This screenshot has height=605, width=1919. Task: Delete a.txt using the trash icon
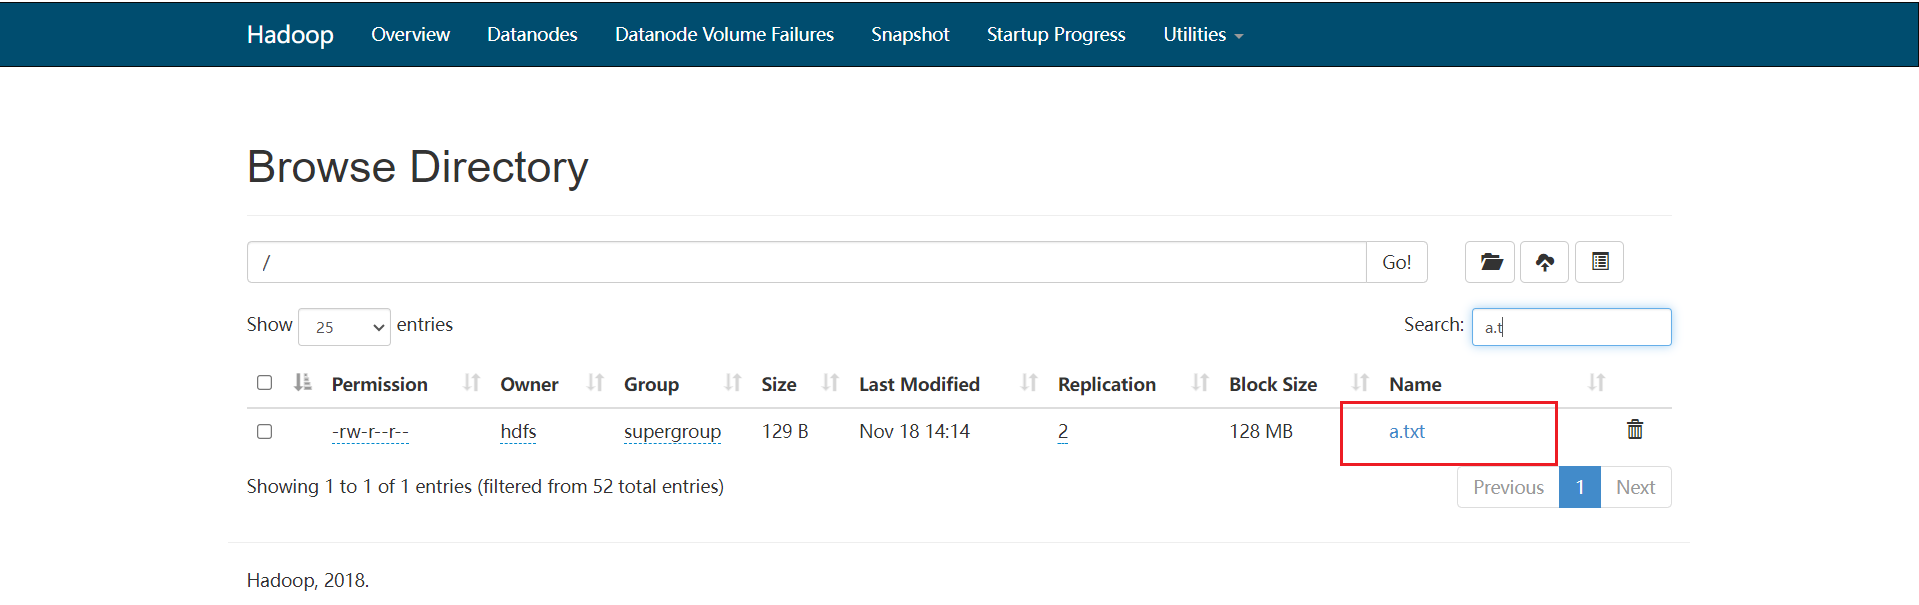coord(1635,430)
